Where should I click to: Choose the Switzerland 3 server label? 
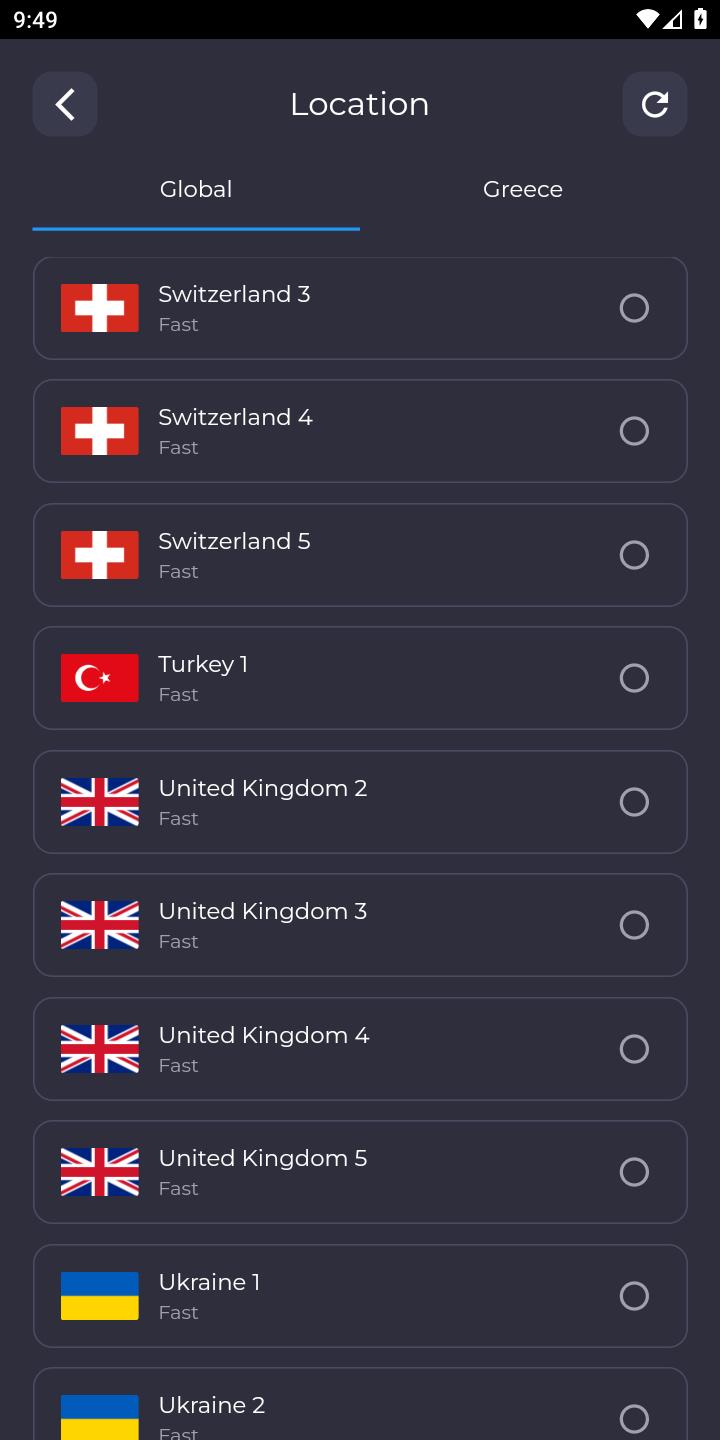(234, 294)
